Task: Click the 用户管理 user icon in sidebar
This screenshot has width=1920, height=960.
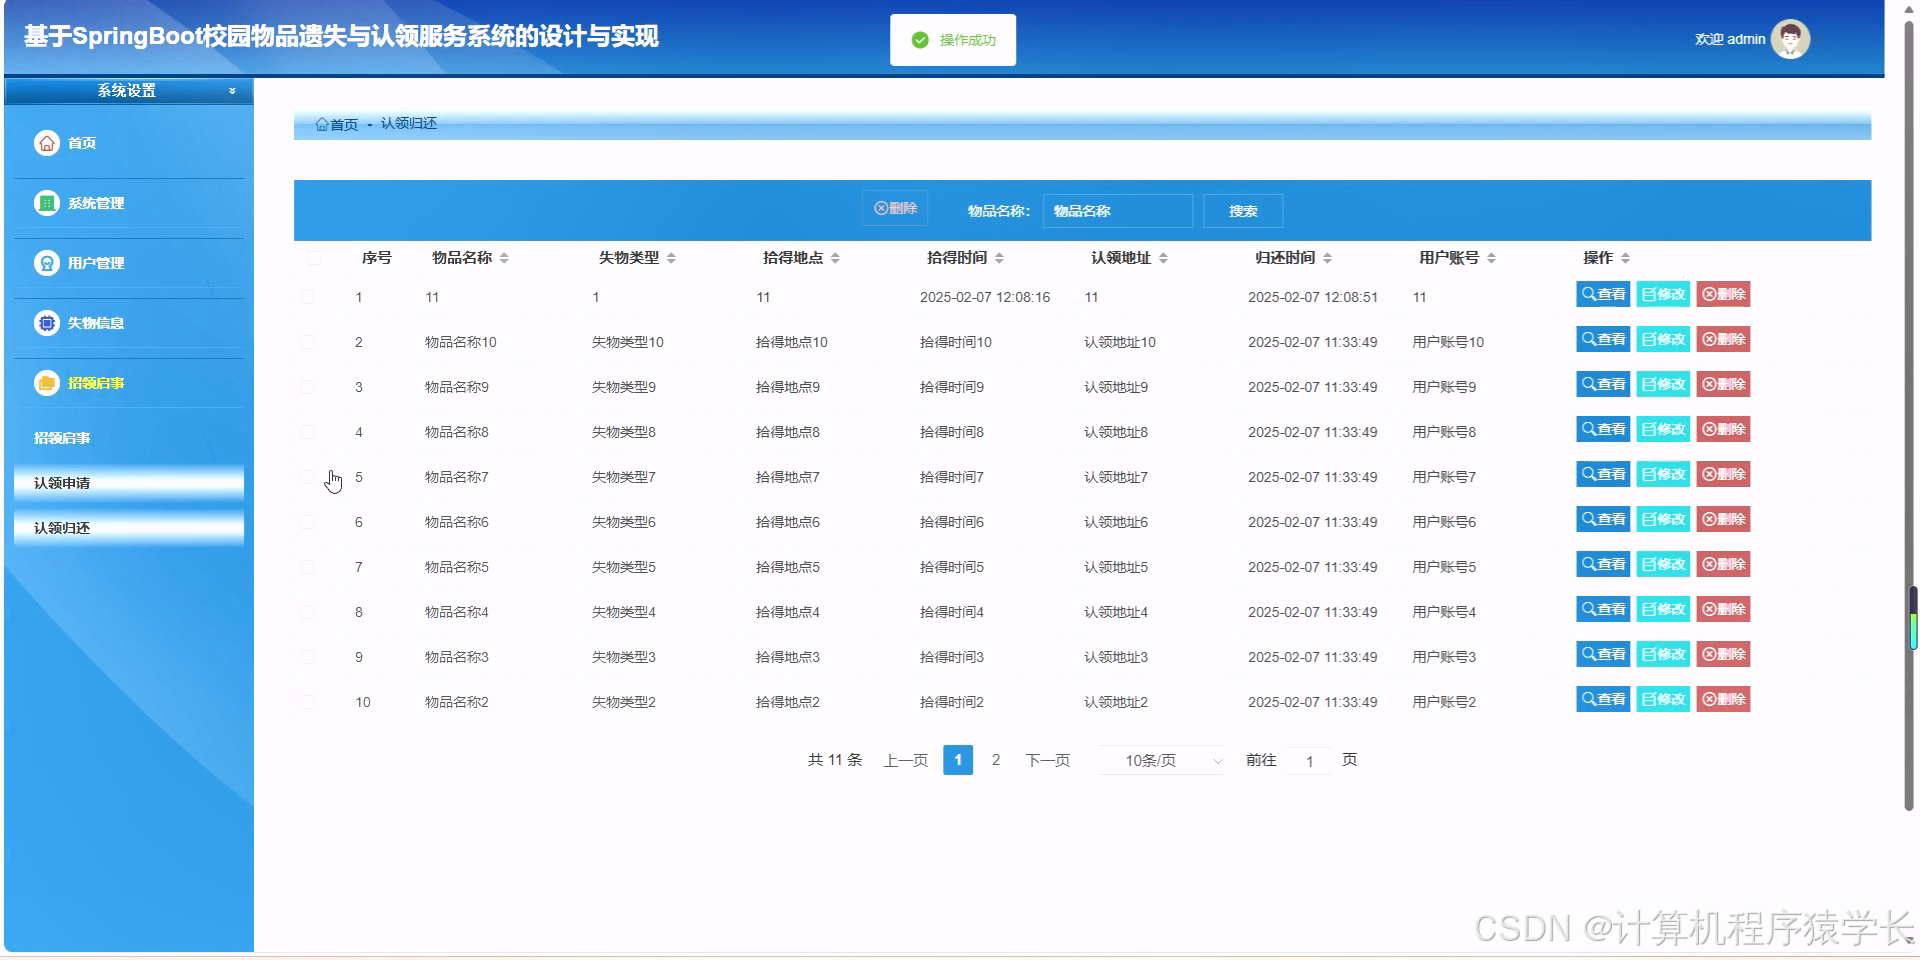Action: click(46, 263)
